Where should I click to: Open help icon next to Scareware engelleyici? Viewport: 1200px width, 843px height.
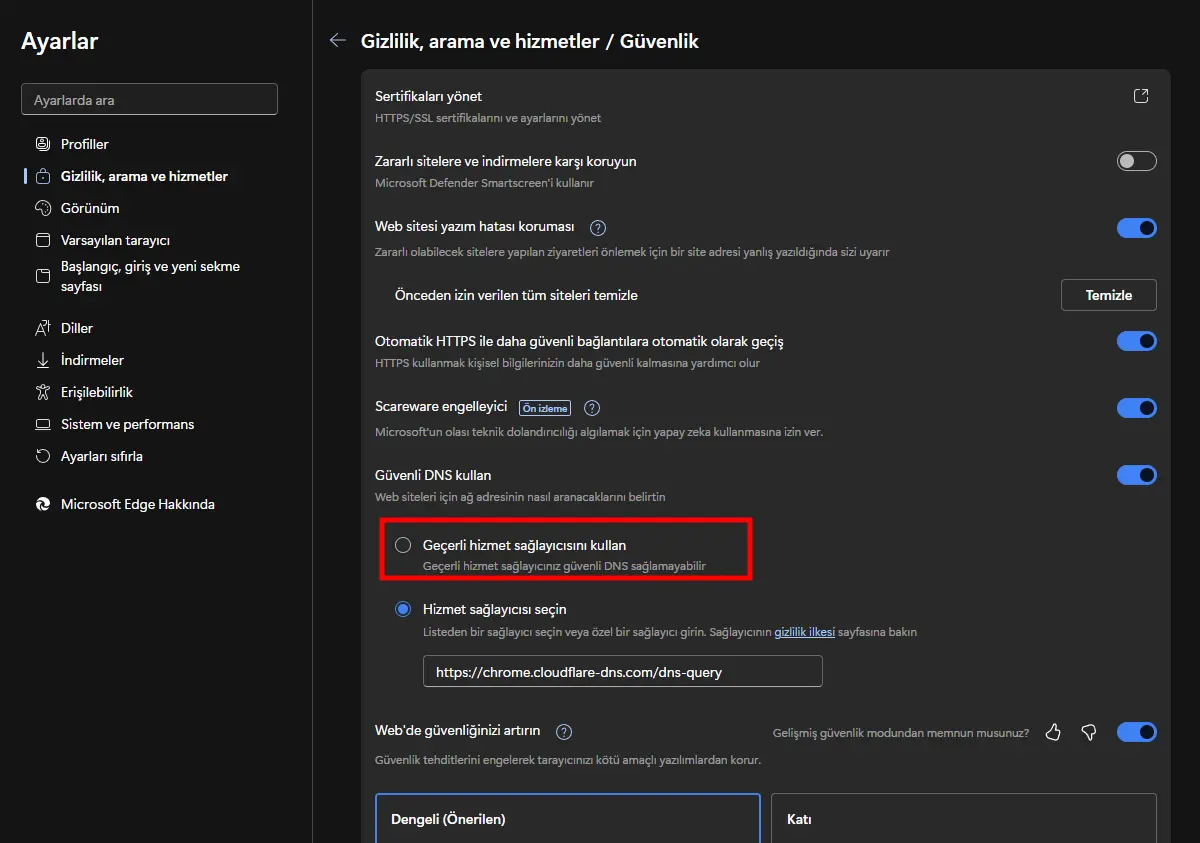[x=591, y=408]
